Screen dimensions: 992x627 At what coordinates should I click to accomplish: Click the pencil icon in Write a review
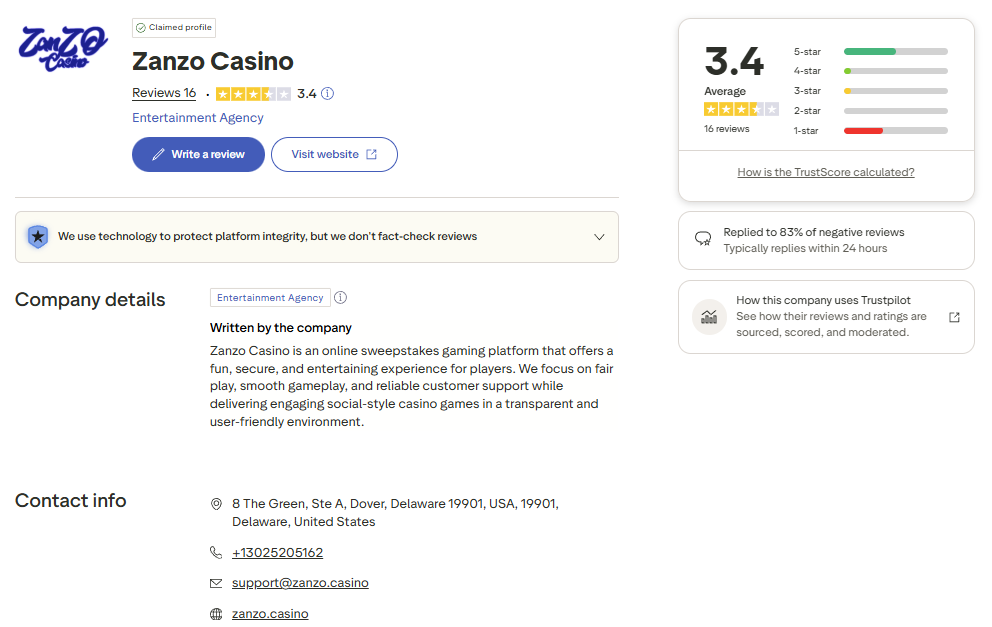coord(158,155)
